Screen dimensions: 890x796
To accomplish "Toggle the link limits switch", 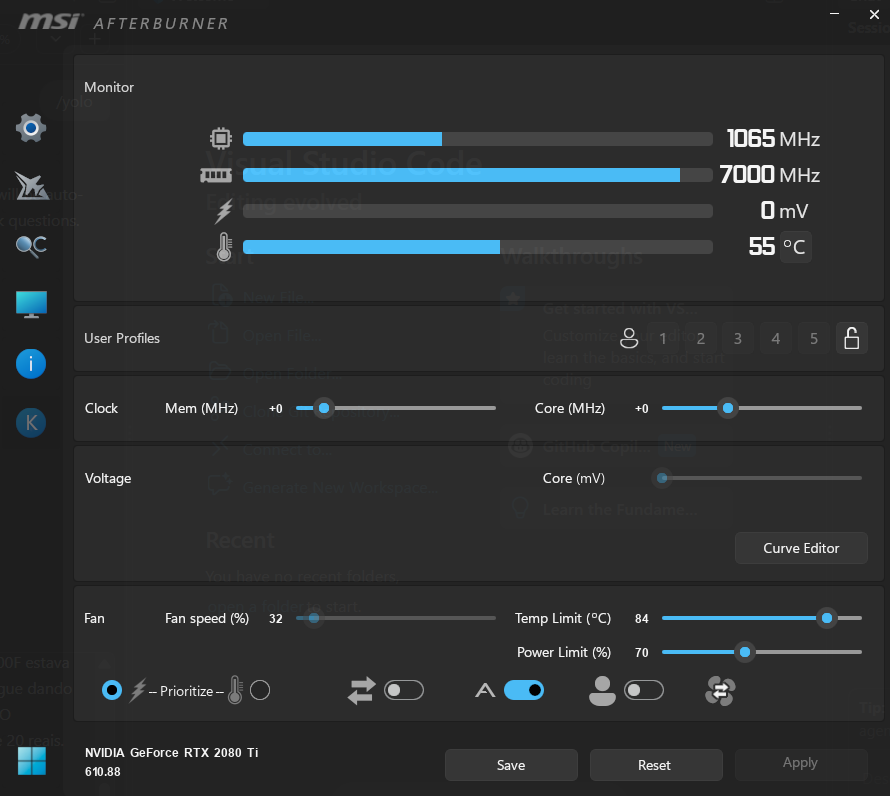I will click(x=404, y=690).
